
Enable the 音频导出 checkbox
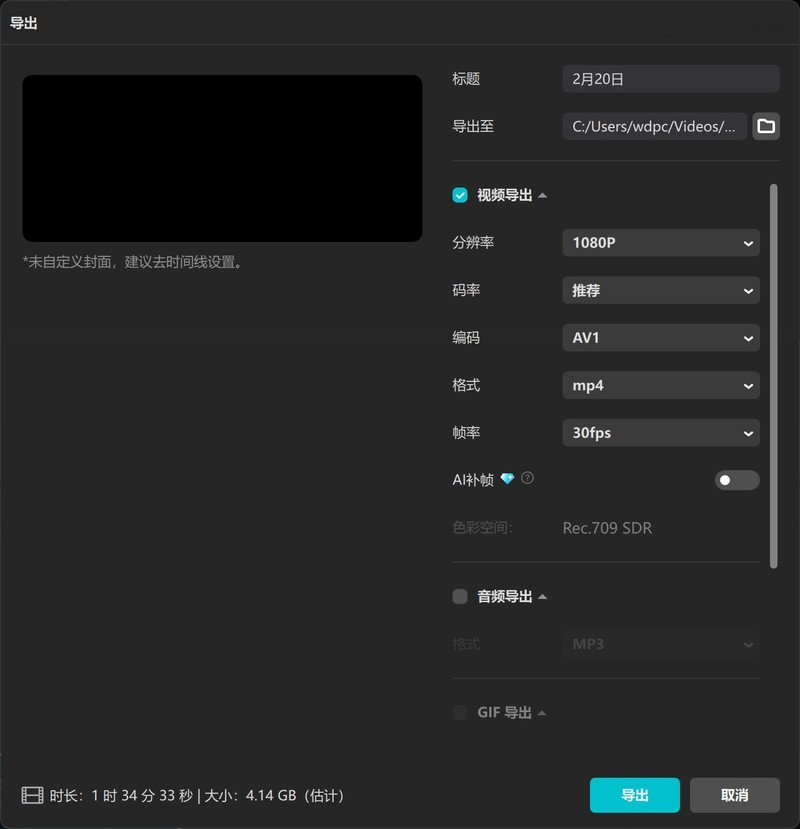coord(459,596)
